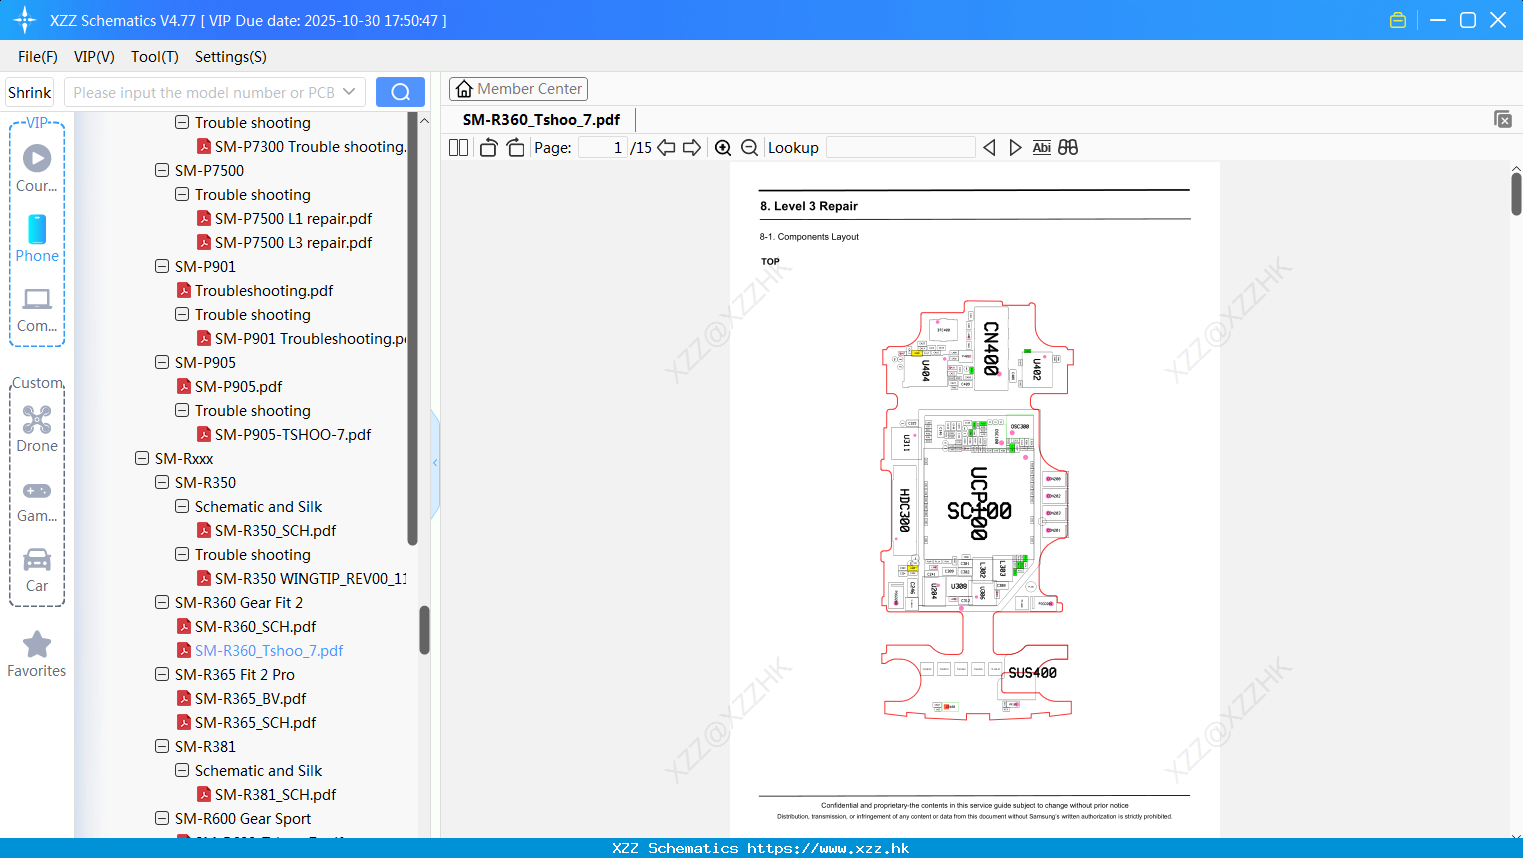Screen dimensions: 1523x858
Task: Click the sidebar collapse handle arrow
Action: (435, 463)
